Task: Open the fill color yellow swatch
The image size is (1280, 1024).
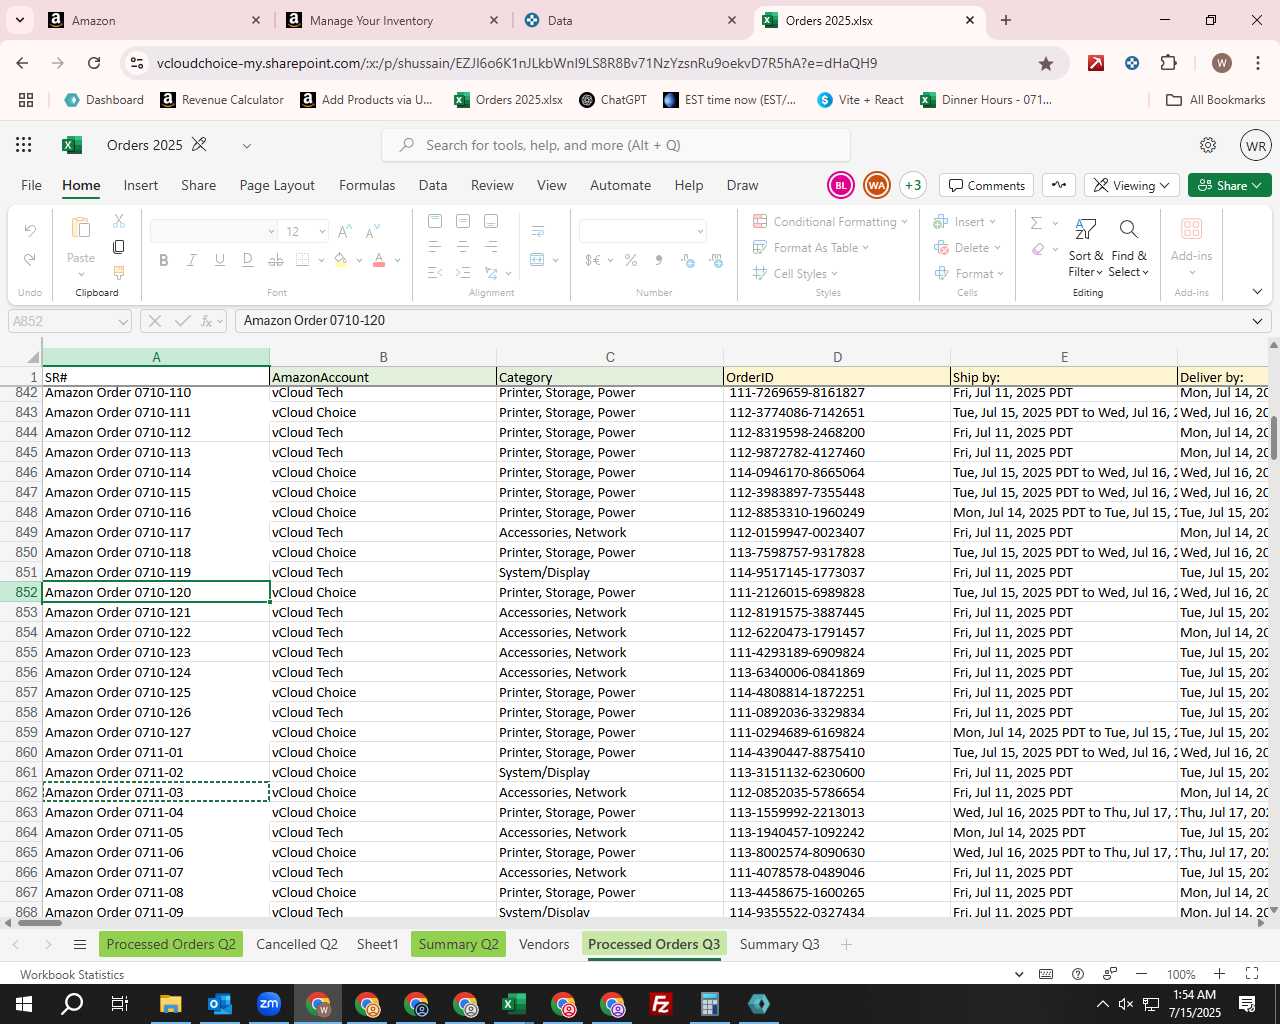Action: pos(341,260)
